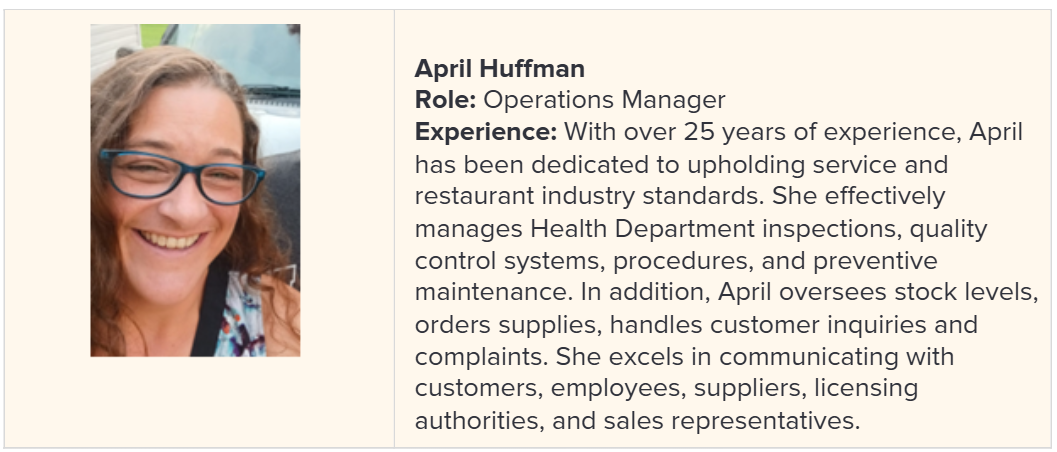Click the words licensing authorities
This screenshot has width=1057, height=452.
tap(667, 405)
